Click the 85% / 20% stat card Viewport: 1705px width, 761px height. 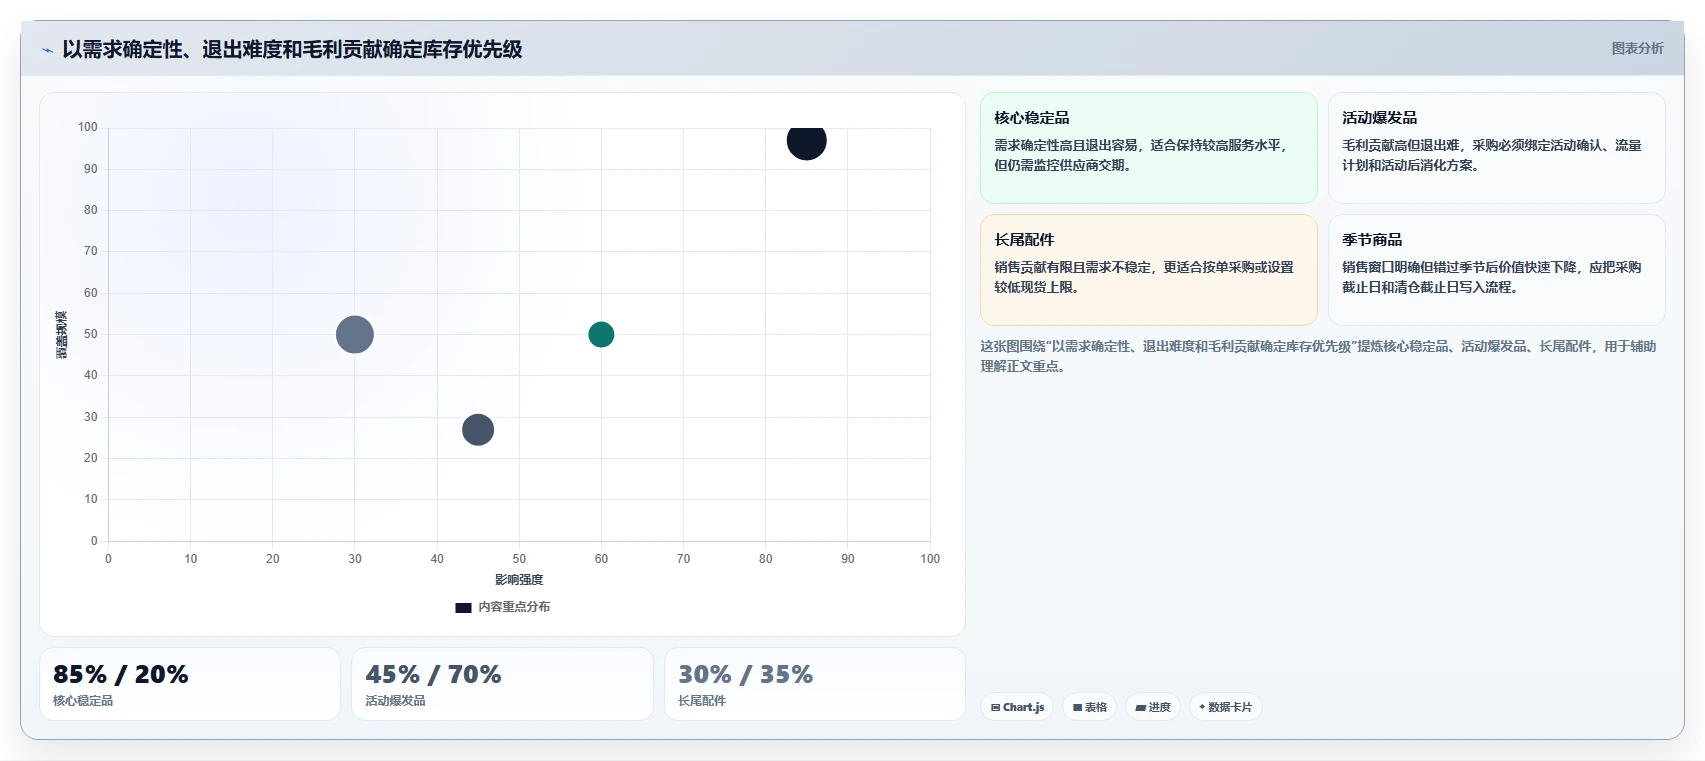(x=190, y=684)
